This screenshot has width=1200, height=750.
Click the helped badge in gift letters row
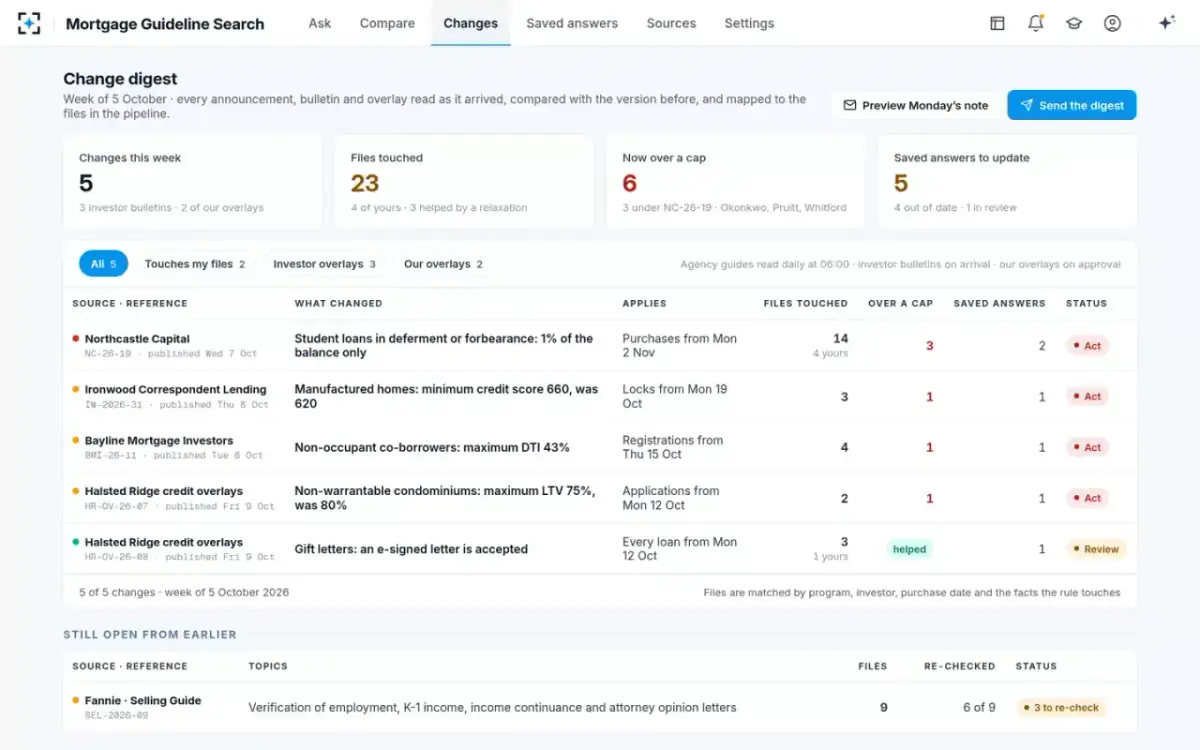(909, 549)
